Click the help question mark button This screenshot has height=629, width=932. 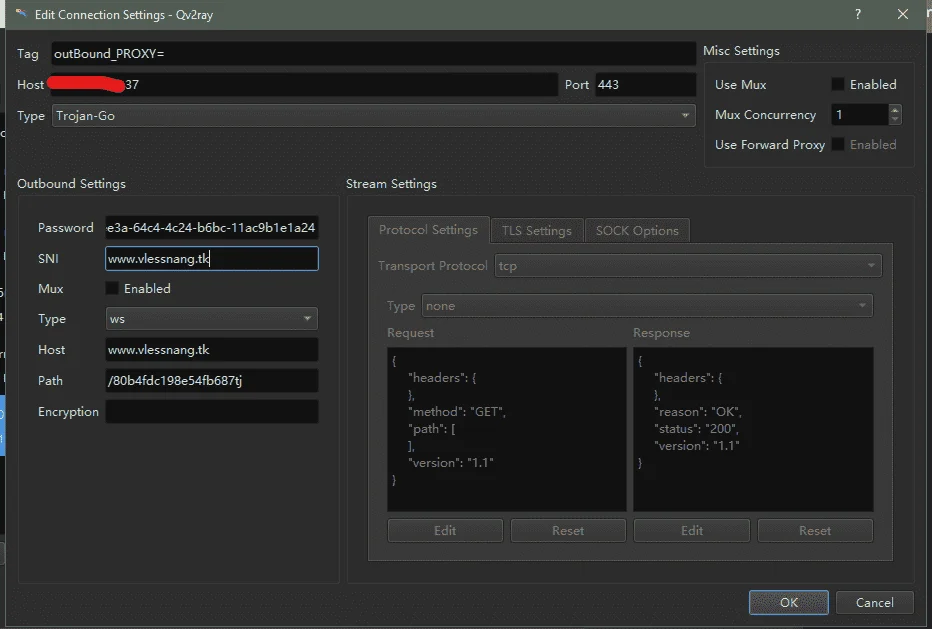click(858, 14)
